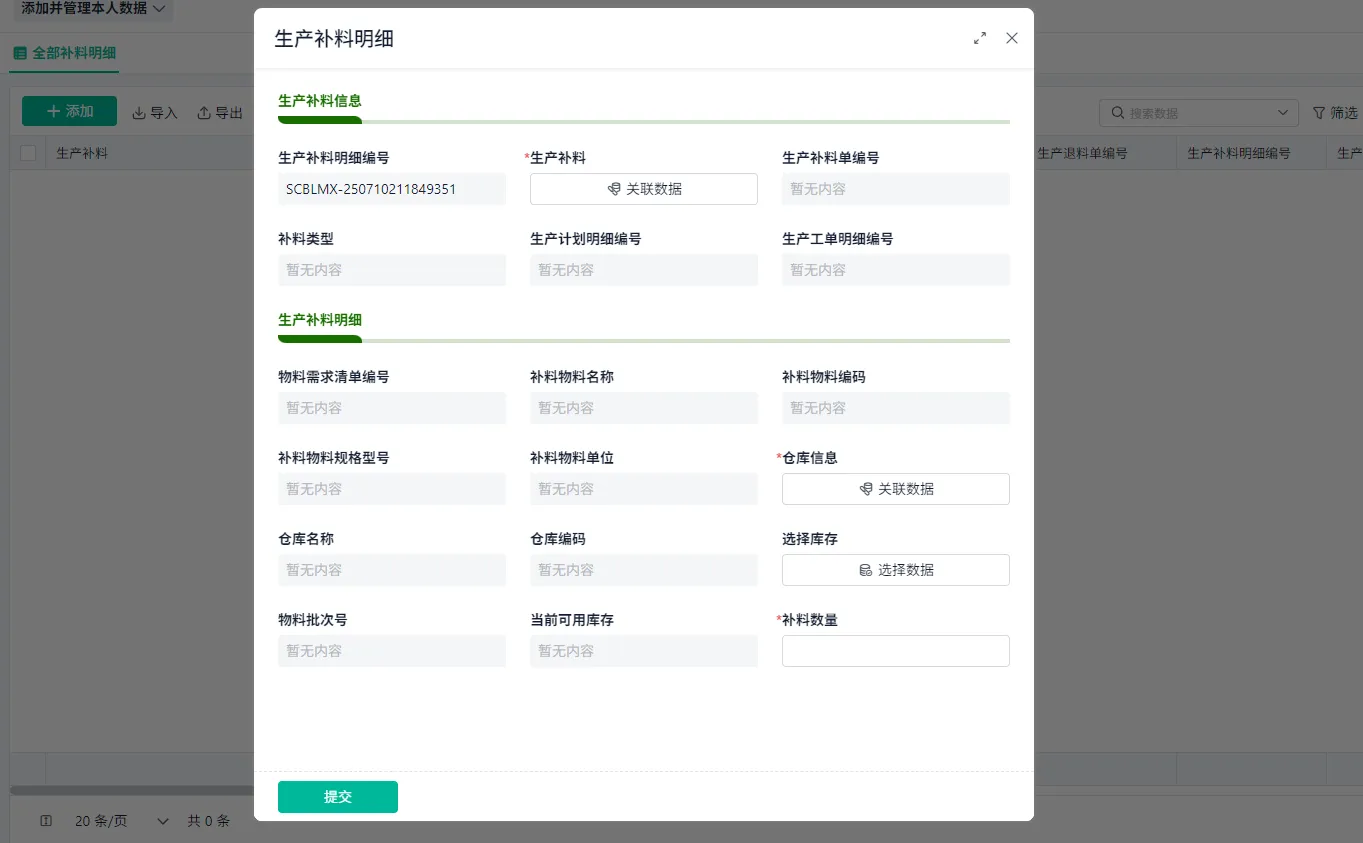Toggle the select-all checkbox in table header
Screen dimensions: 1363x843
point(28,153)
